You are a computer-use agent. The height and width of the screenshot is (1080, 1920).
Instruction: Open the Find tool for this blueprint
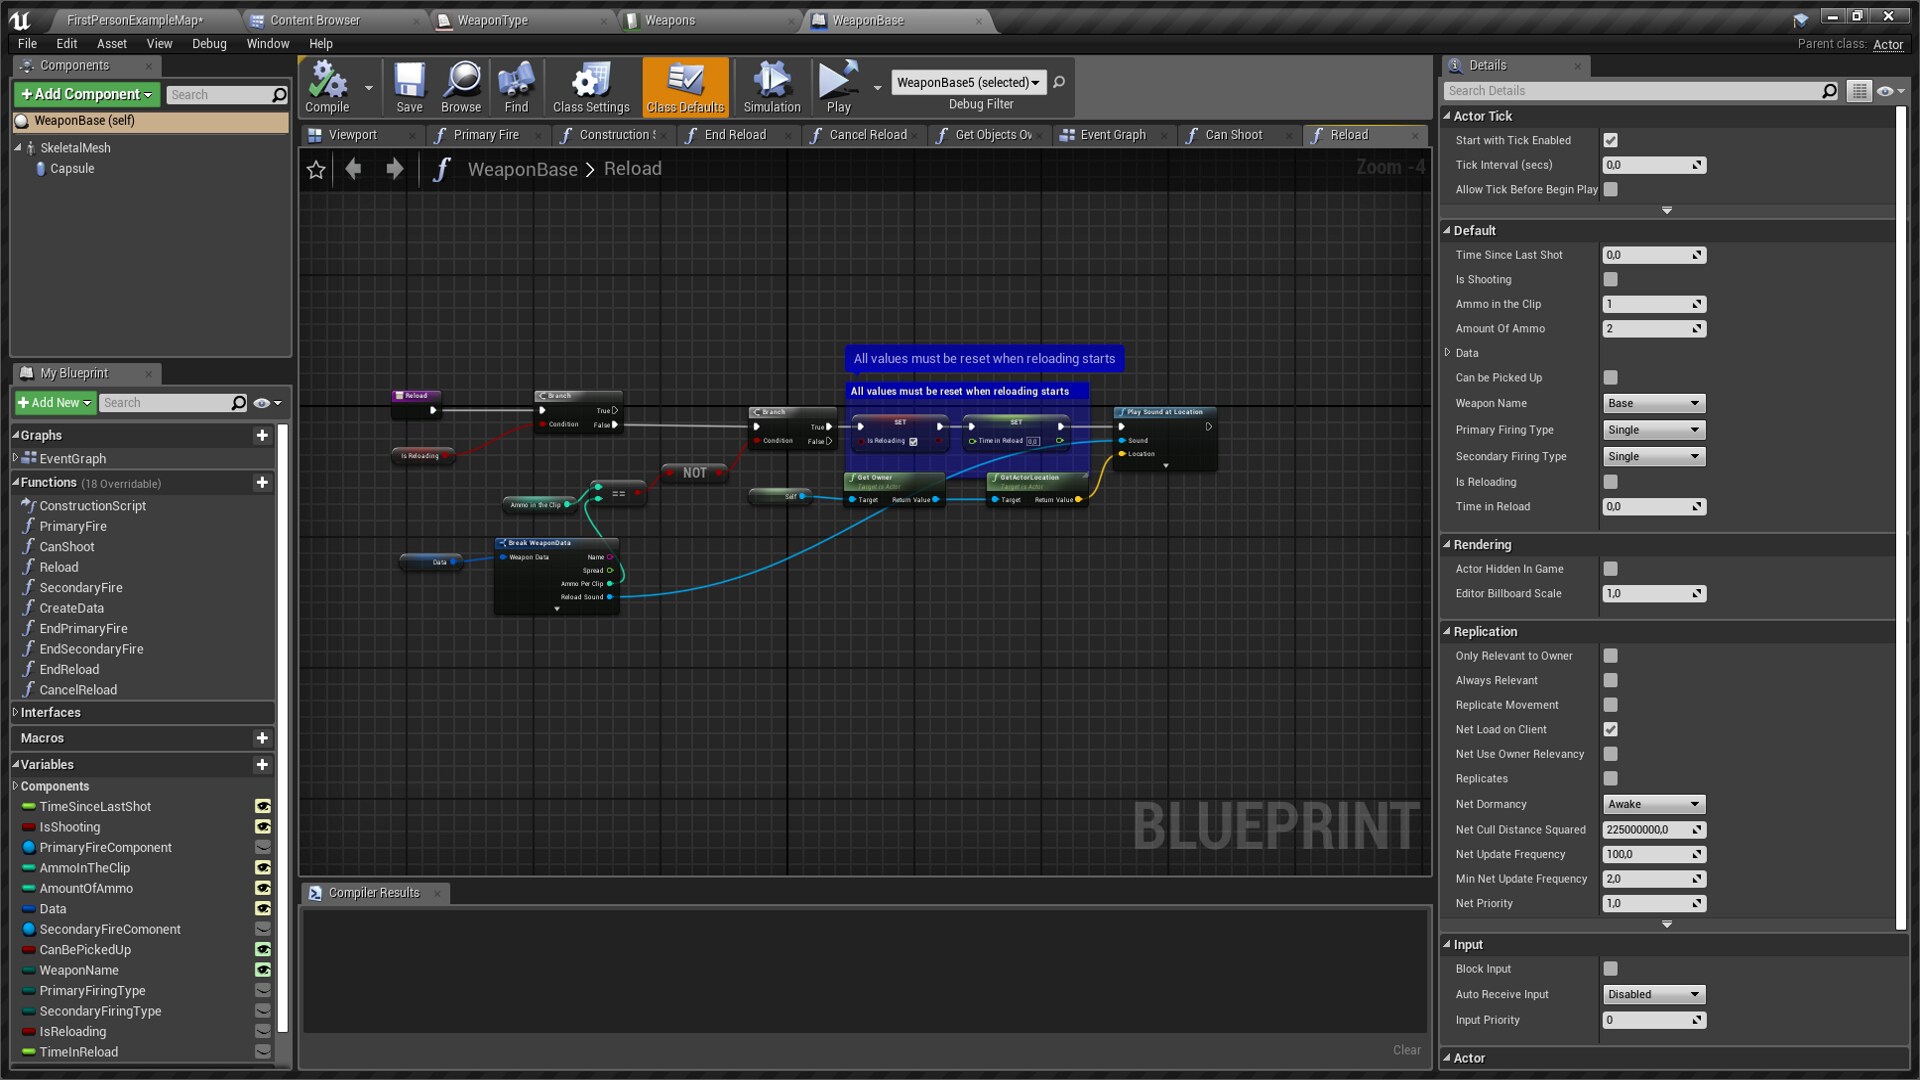click(x=516, y=87)
